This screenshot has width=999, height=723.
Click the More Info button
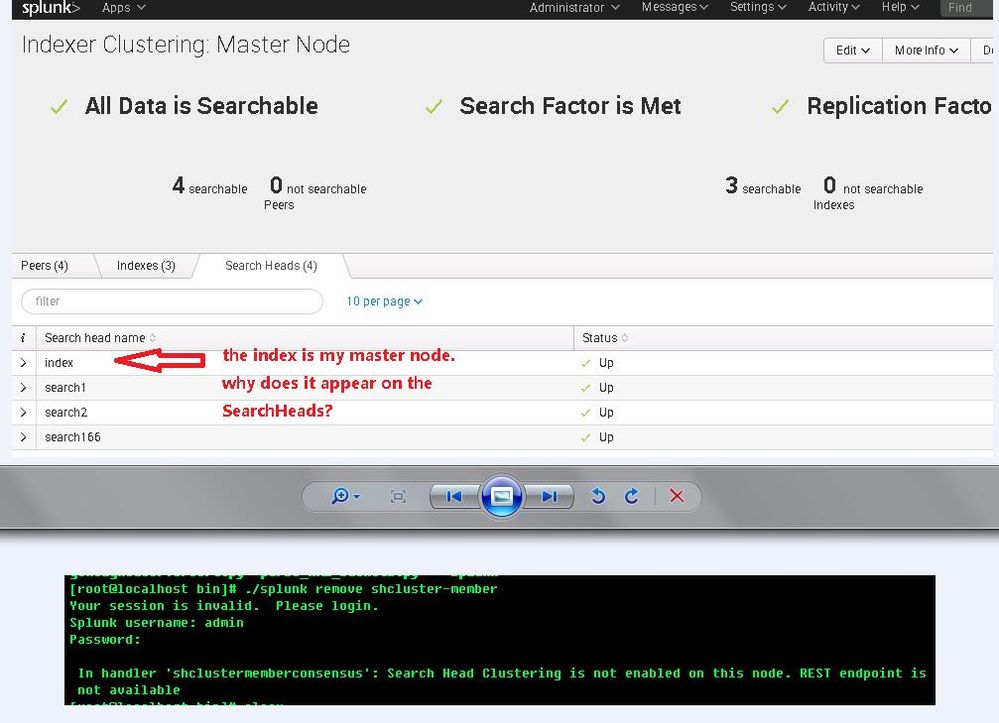tap(925, 50)
